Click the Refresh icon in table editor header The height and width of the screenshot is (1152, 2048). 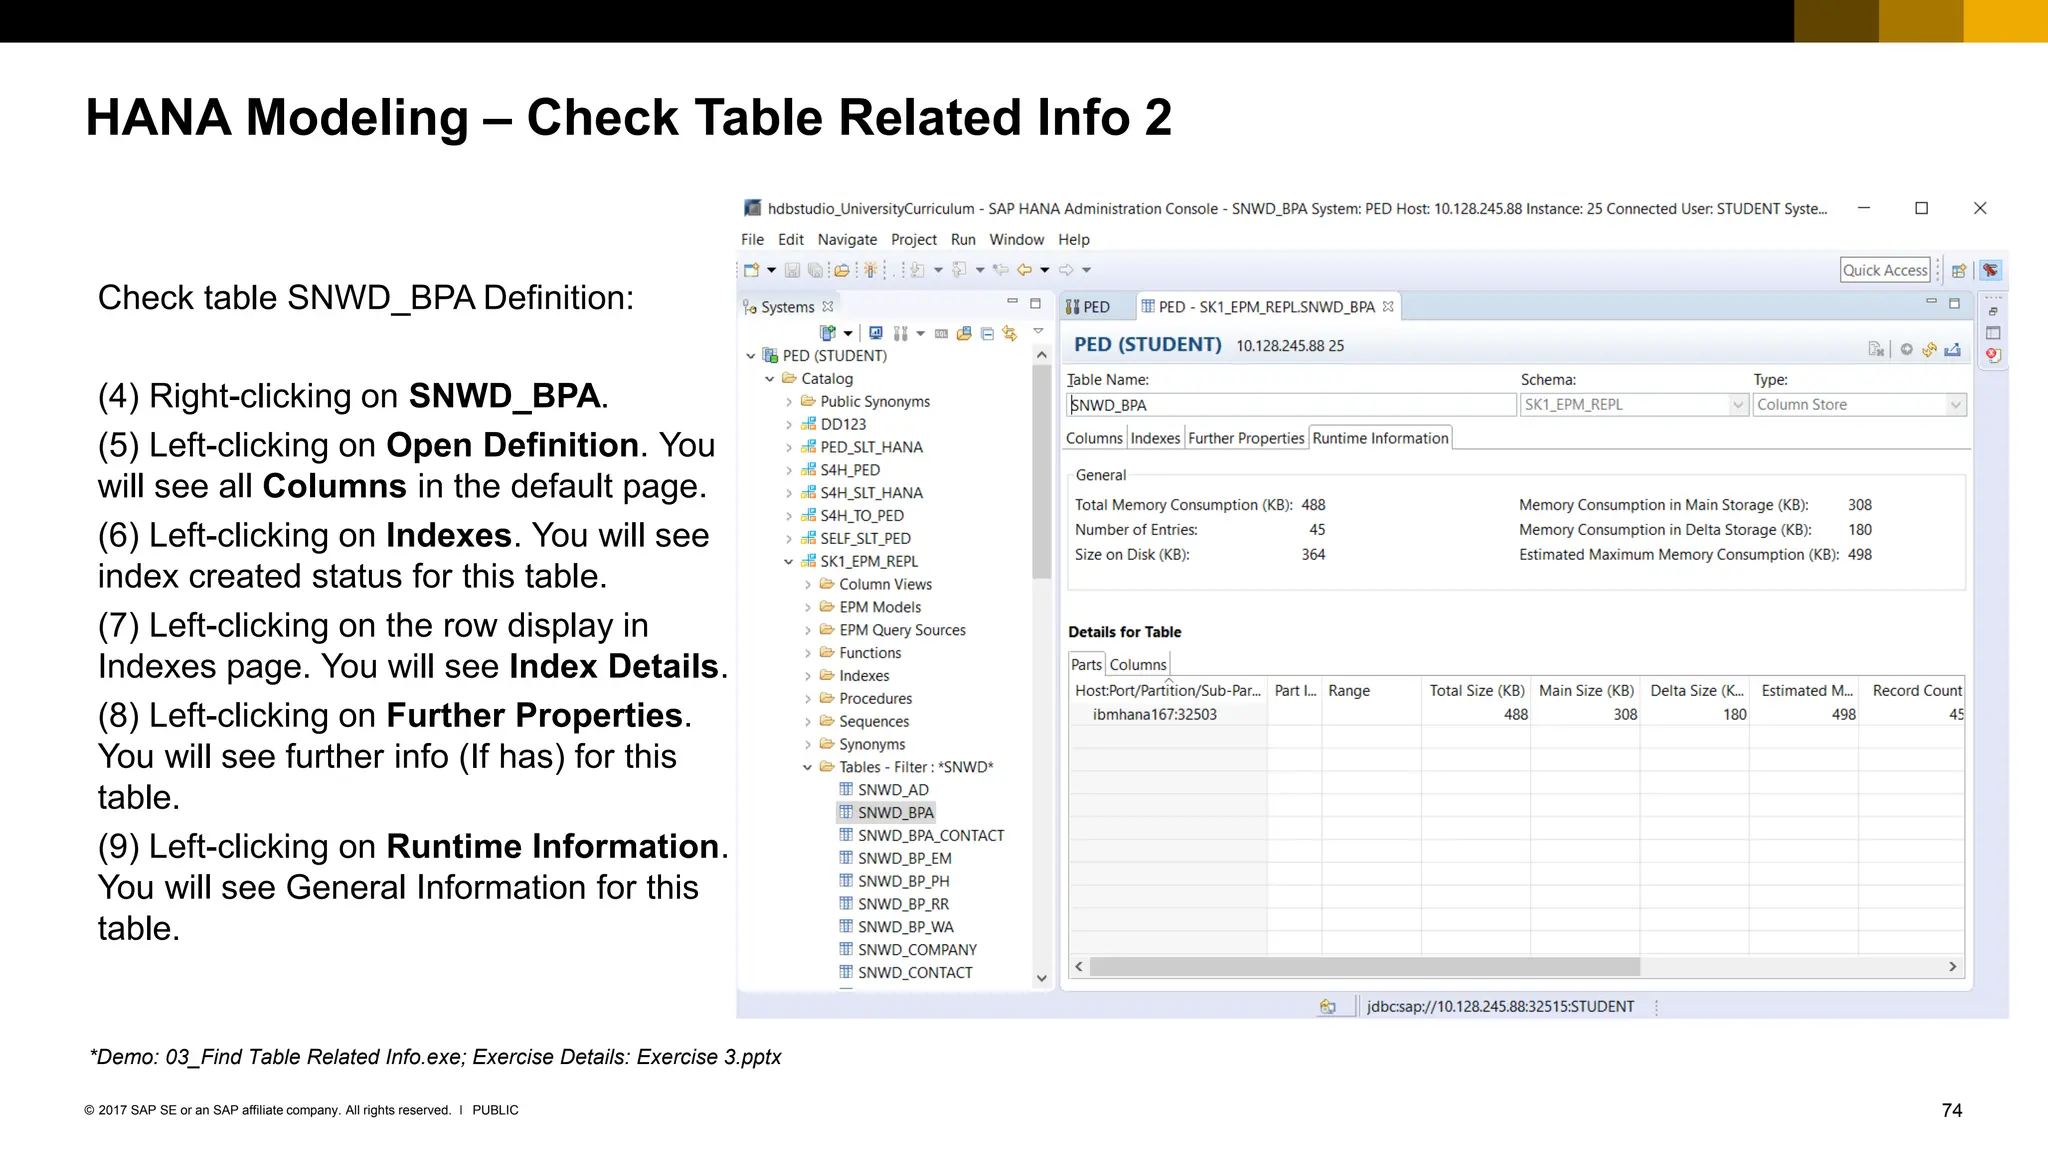pos(1929,349)
